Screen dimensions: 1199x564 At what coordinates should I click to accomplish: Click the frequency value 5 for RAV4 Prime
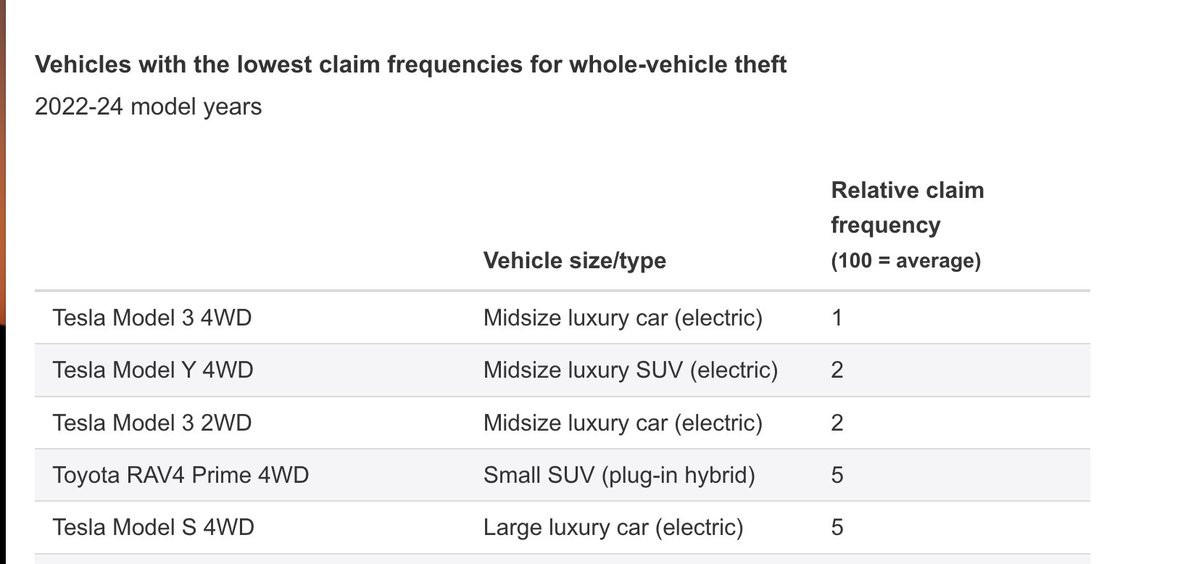pyautogui.click(x=837, y=475)
